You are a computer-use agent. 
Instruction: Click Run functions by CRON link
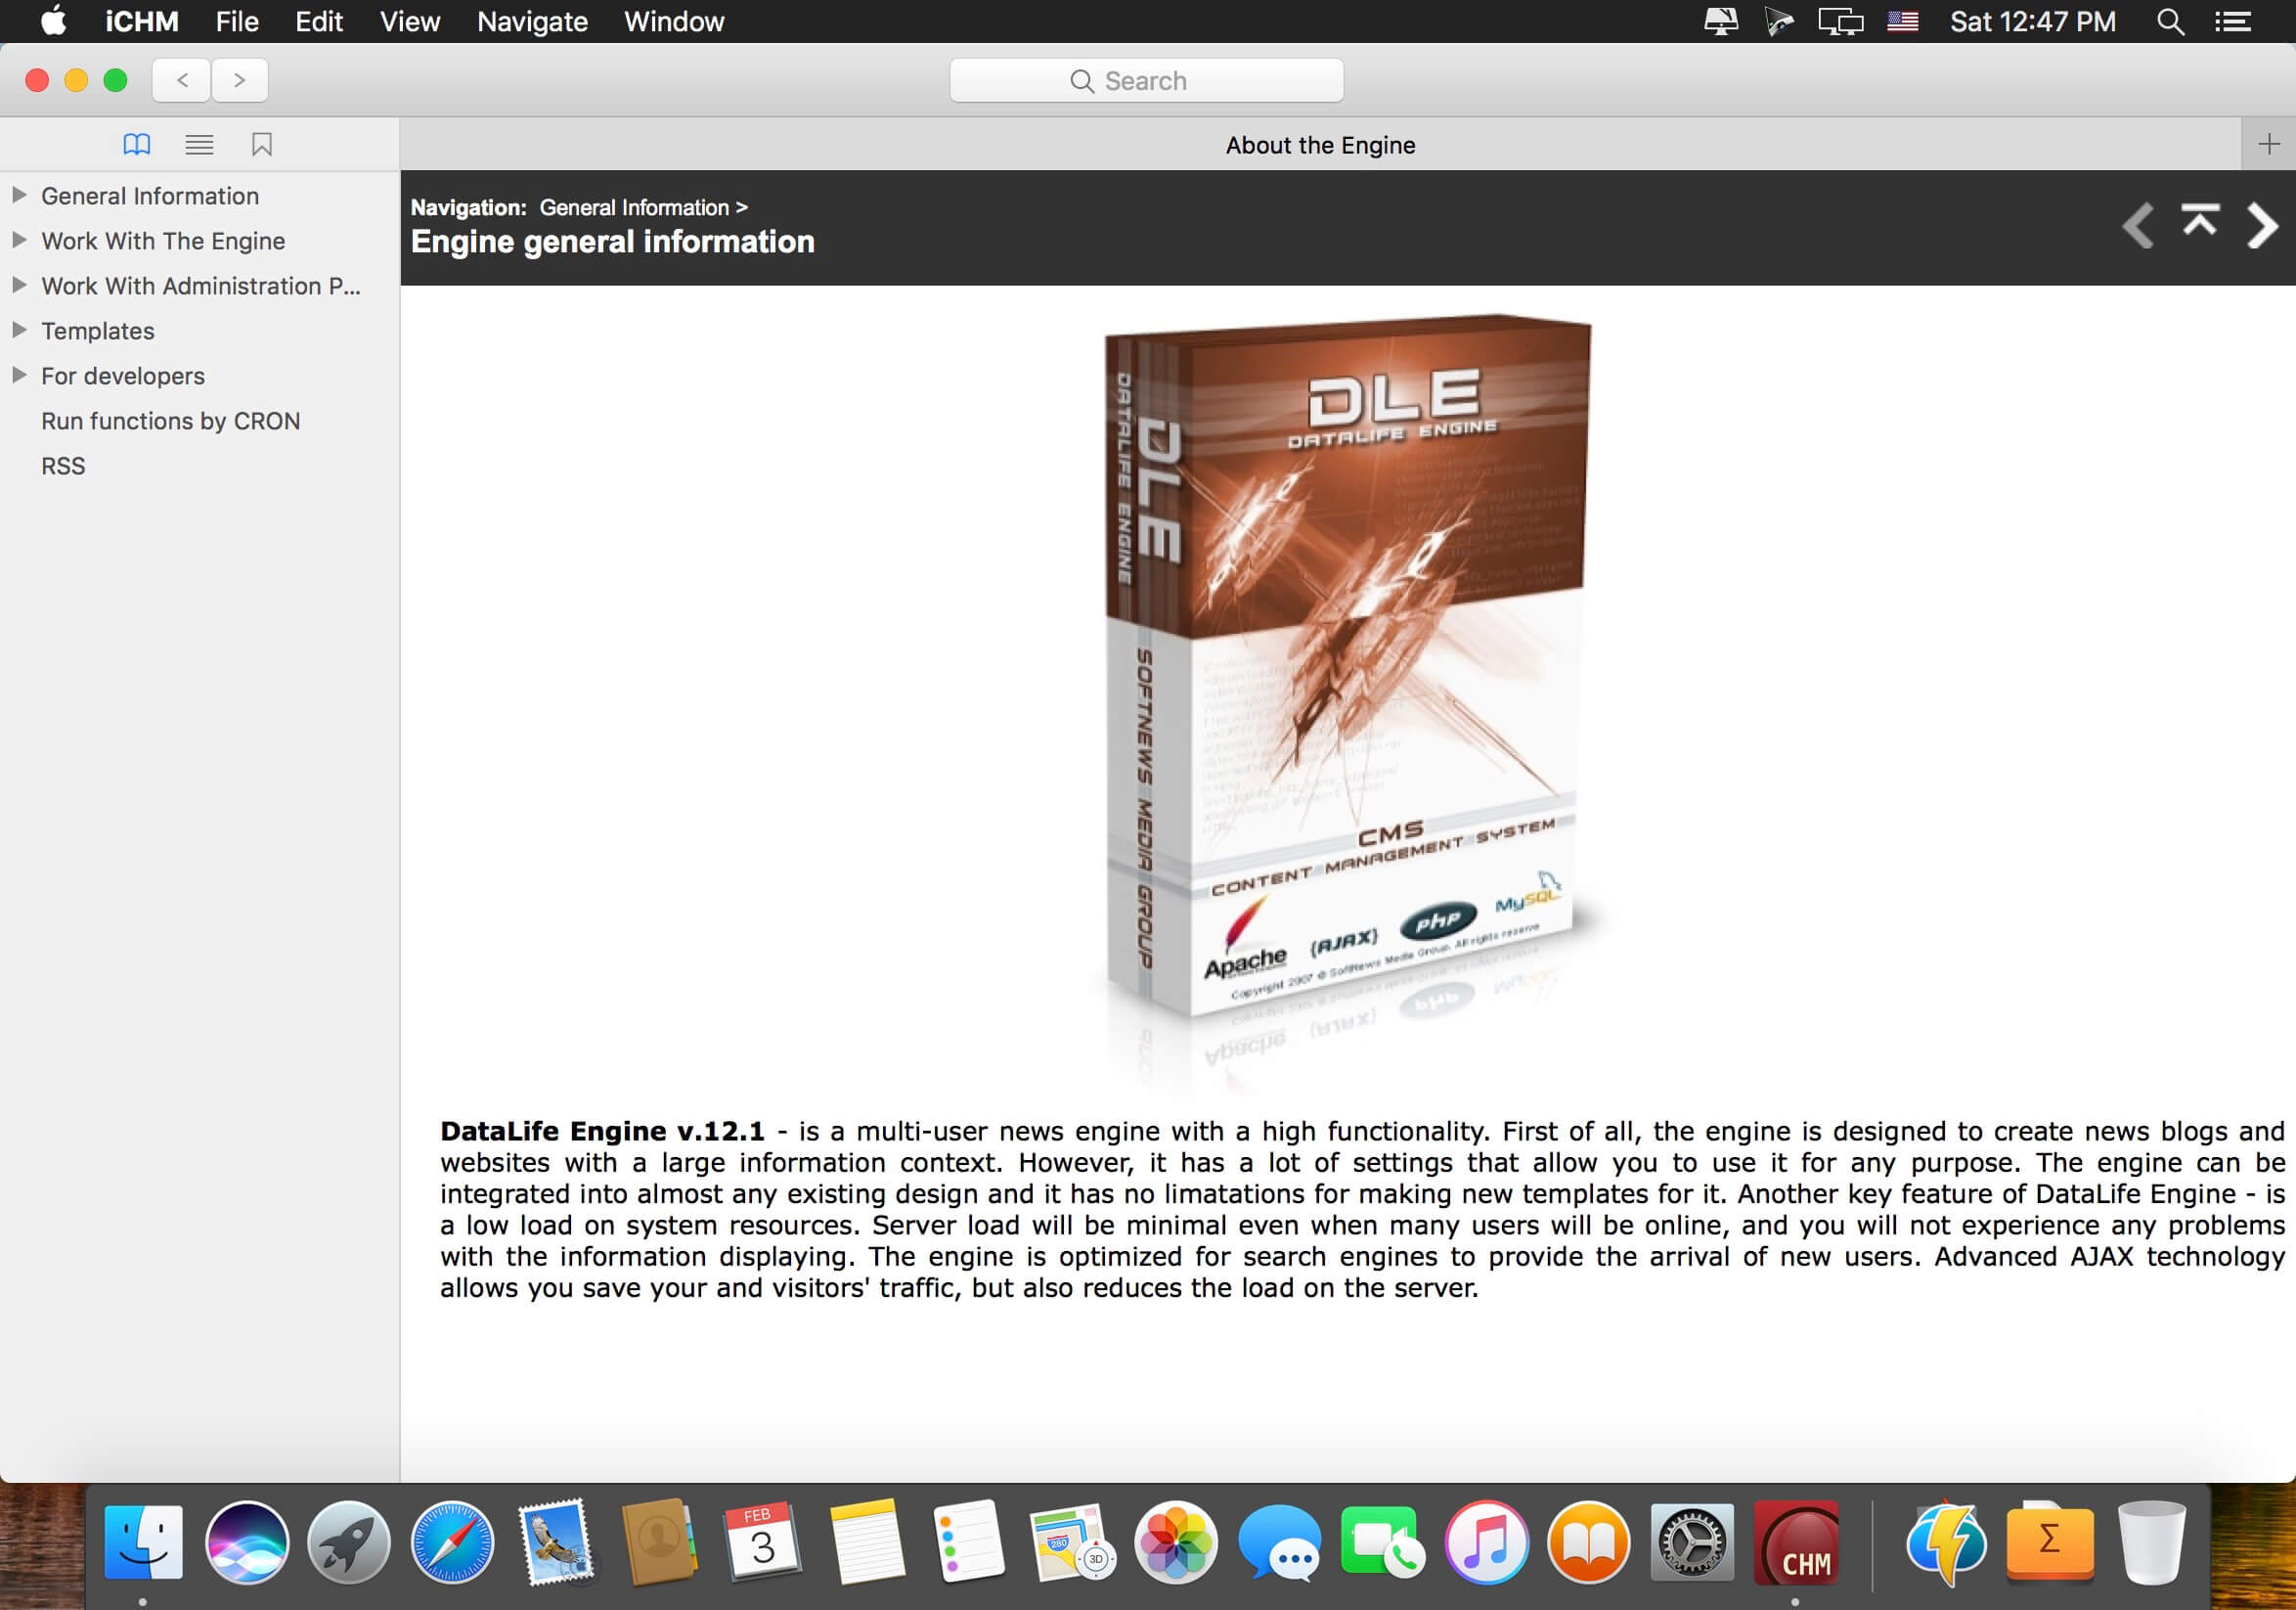click(169, 421)
